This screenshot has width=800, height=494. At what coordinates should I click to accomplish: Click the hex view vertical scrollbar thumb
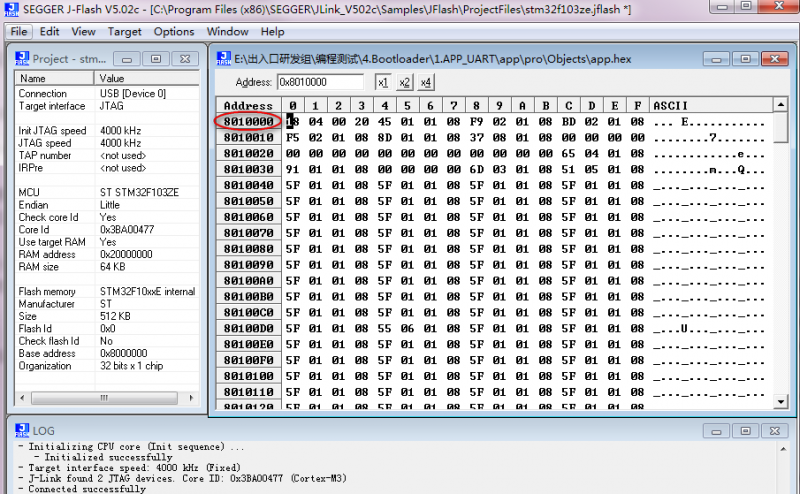tap(781, 128)
